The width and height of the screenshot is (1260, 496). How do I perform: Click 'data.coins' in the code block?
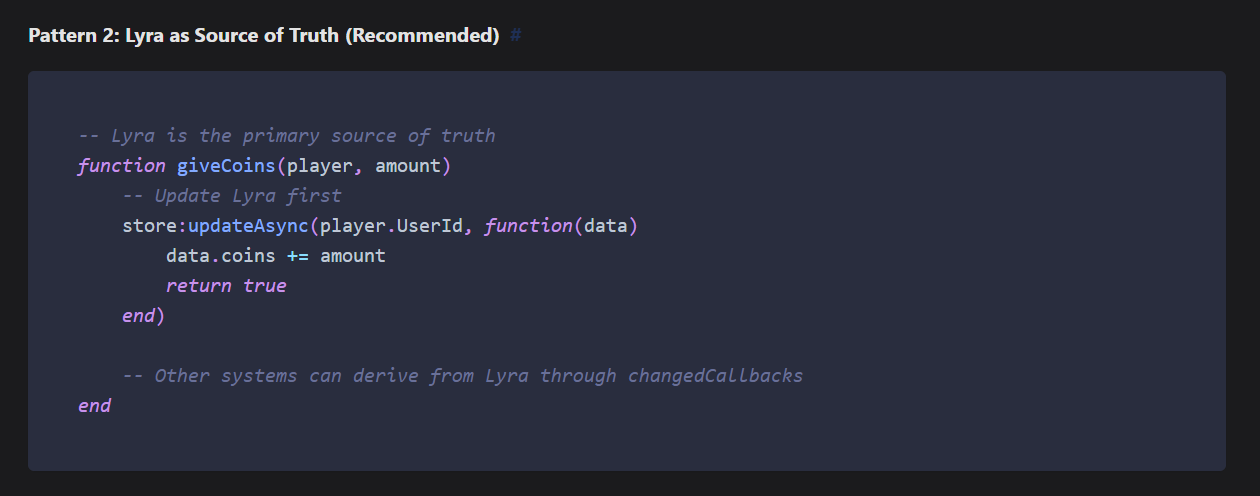point(220,256)
